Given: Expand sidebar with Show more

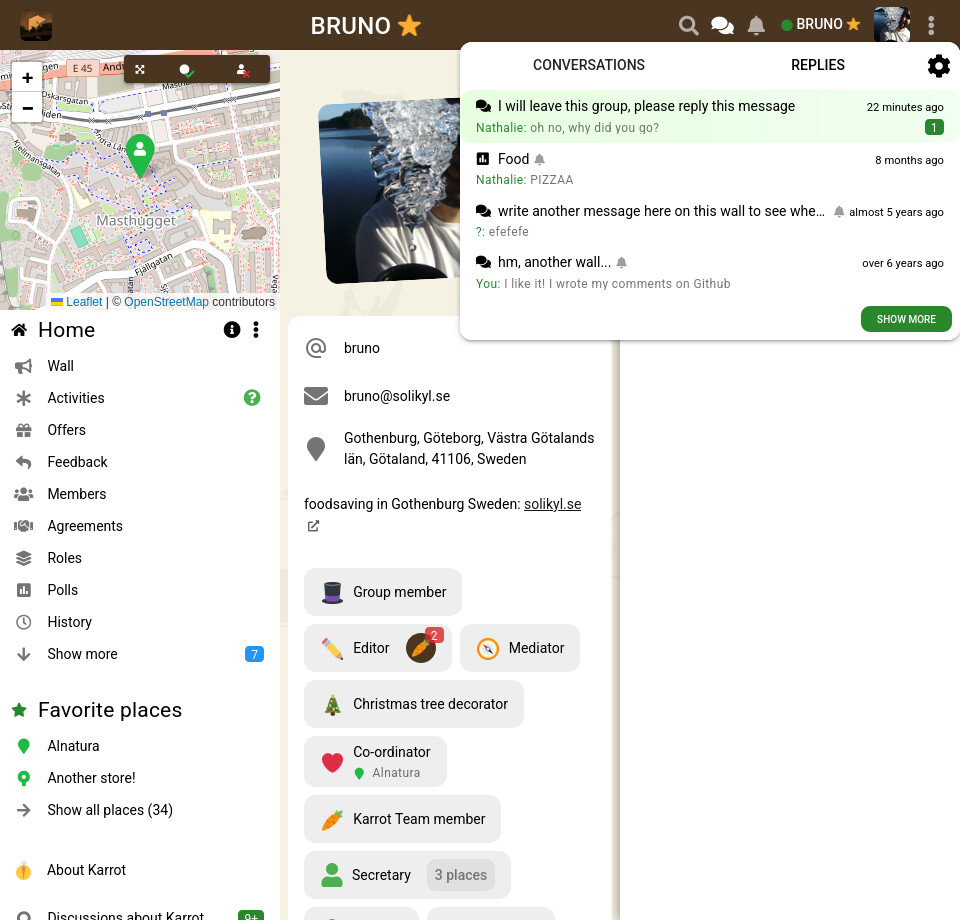Looking at the screenshot, I should click(82, 654).
